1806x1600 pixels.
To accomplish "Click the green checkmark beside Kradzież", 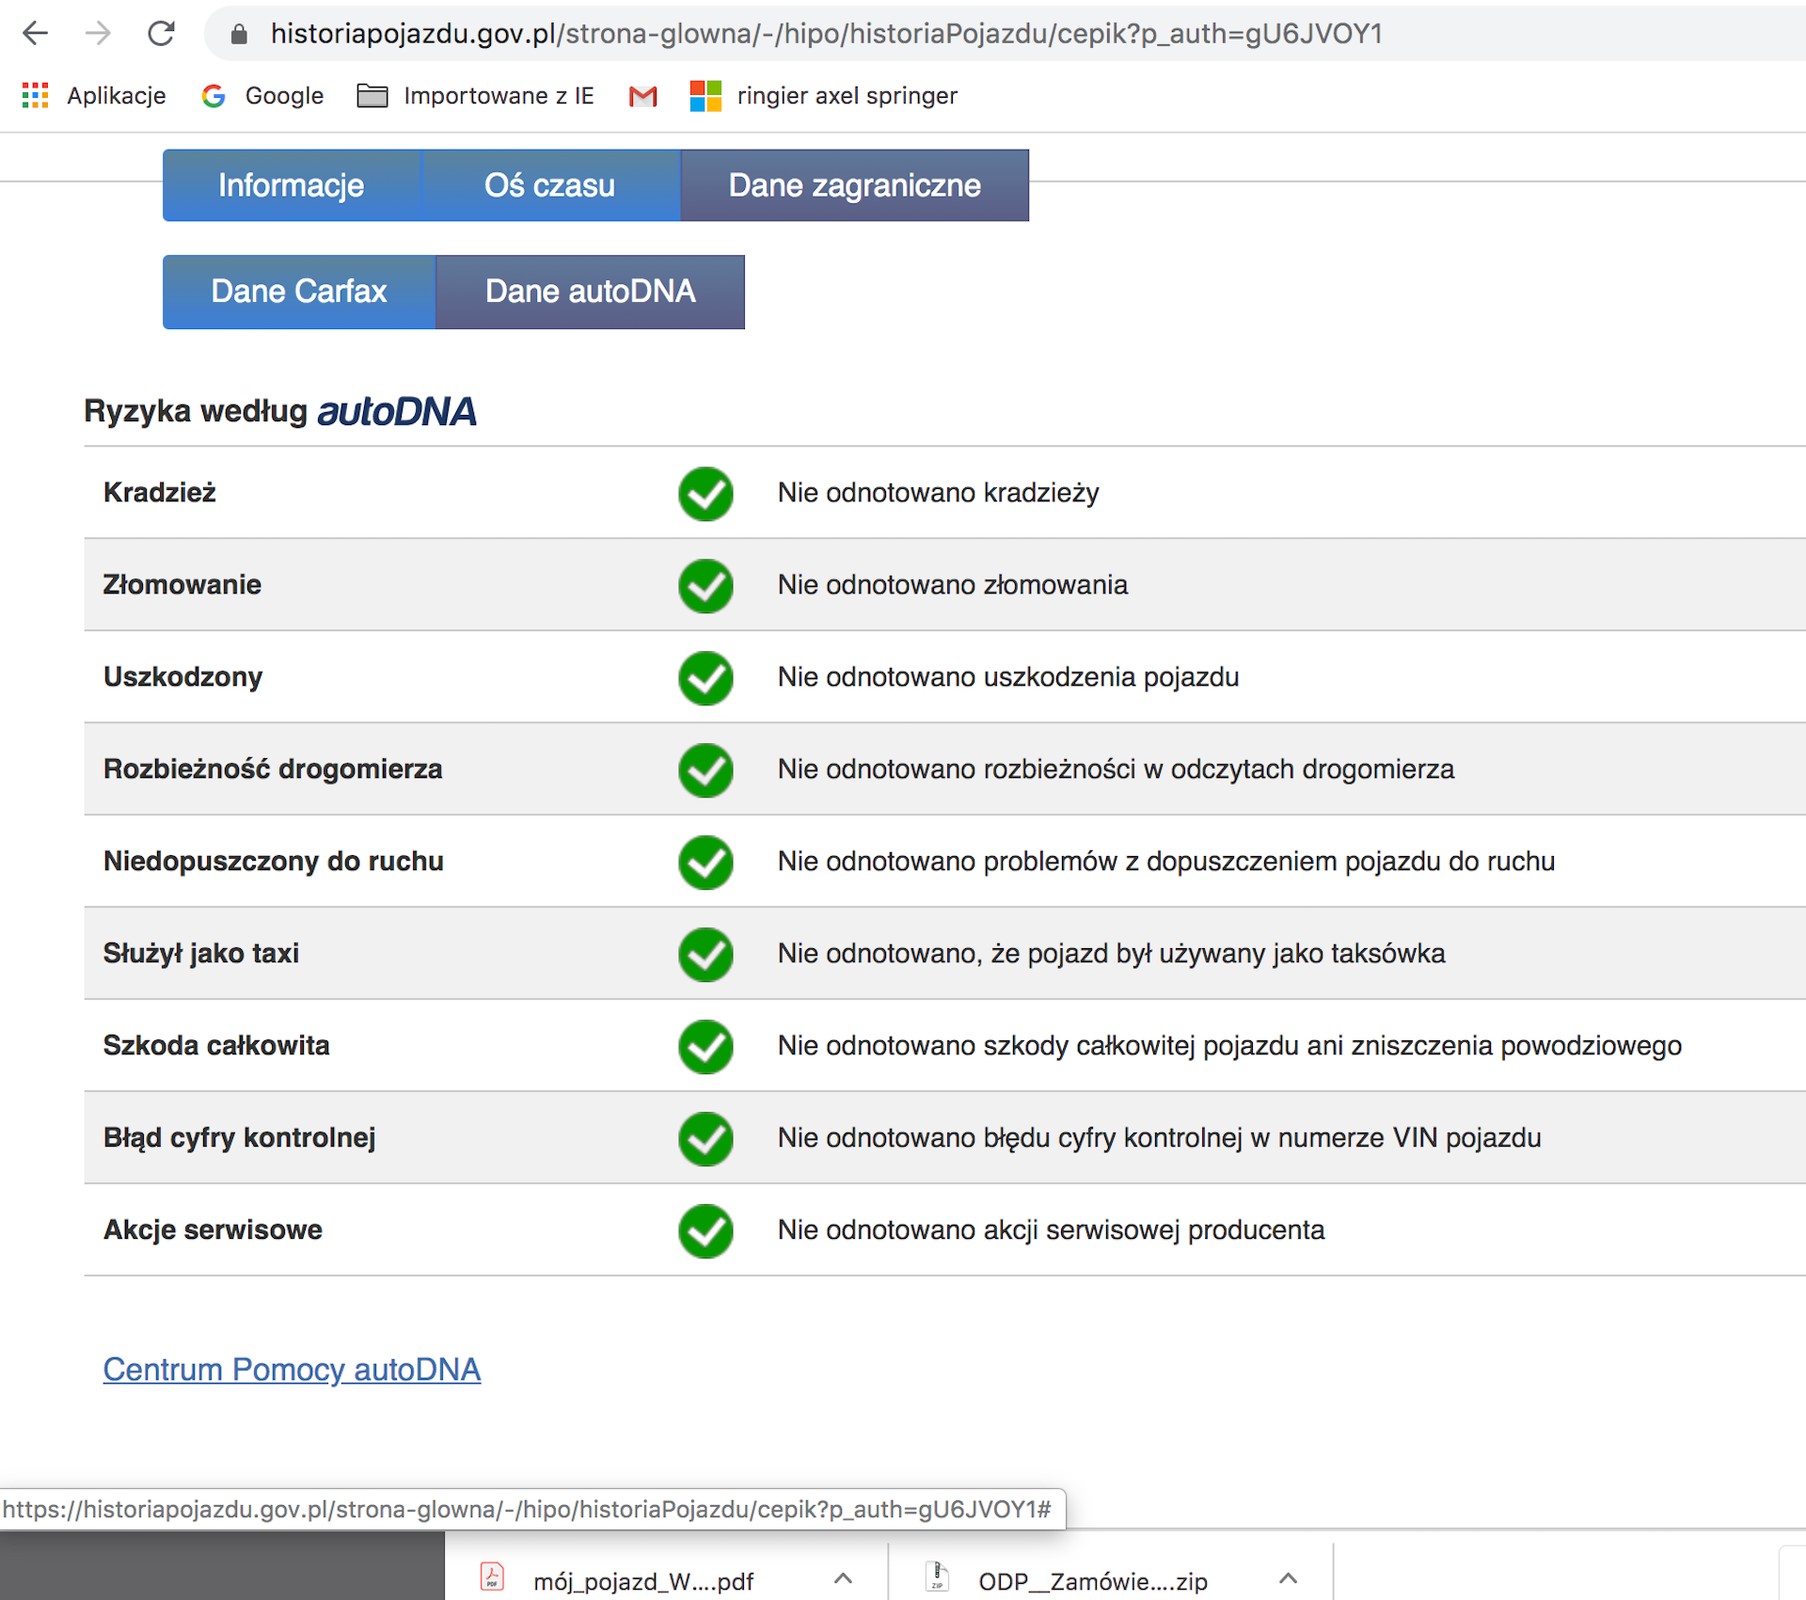I will click(x=706, y=493).
